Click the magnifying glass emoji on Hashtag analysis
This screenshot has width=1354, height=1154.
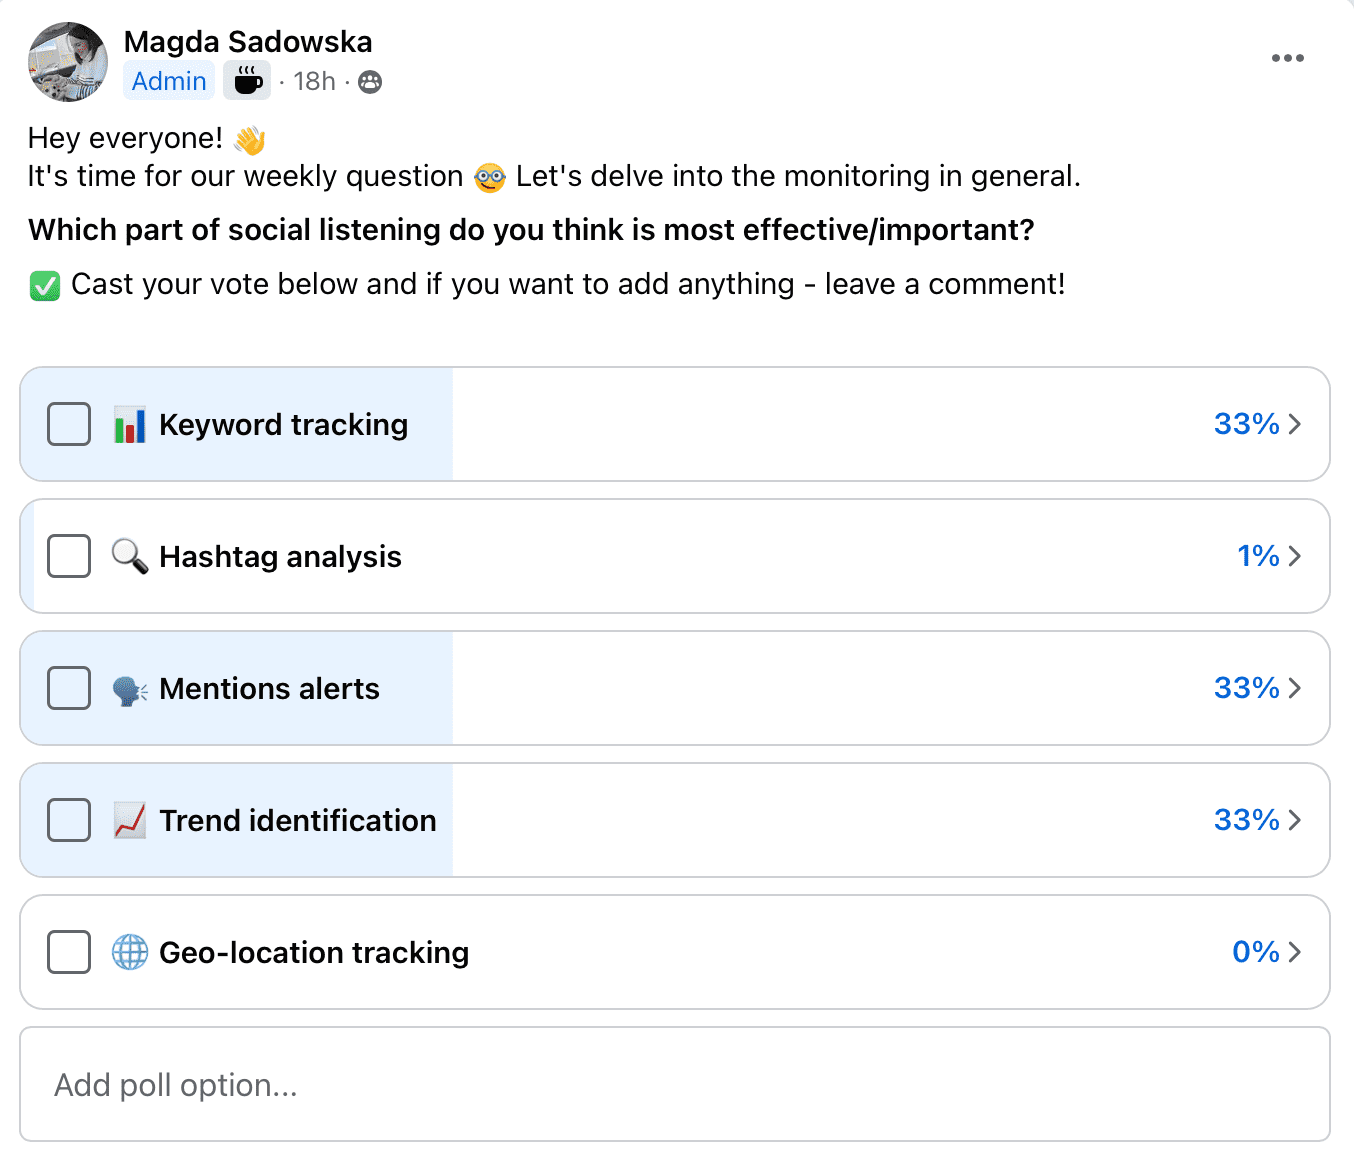[130, 556]
